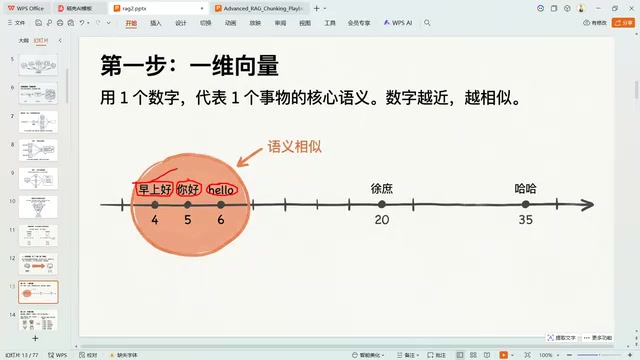
Task: Open the 会员专享 member tab
Action: pos(359,23)
